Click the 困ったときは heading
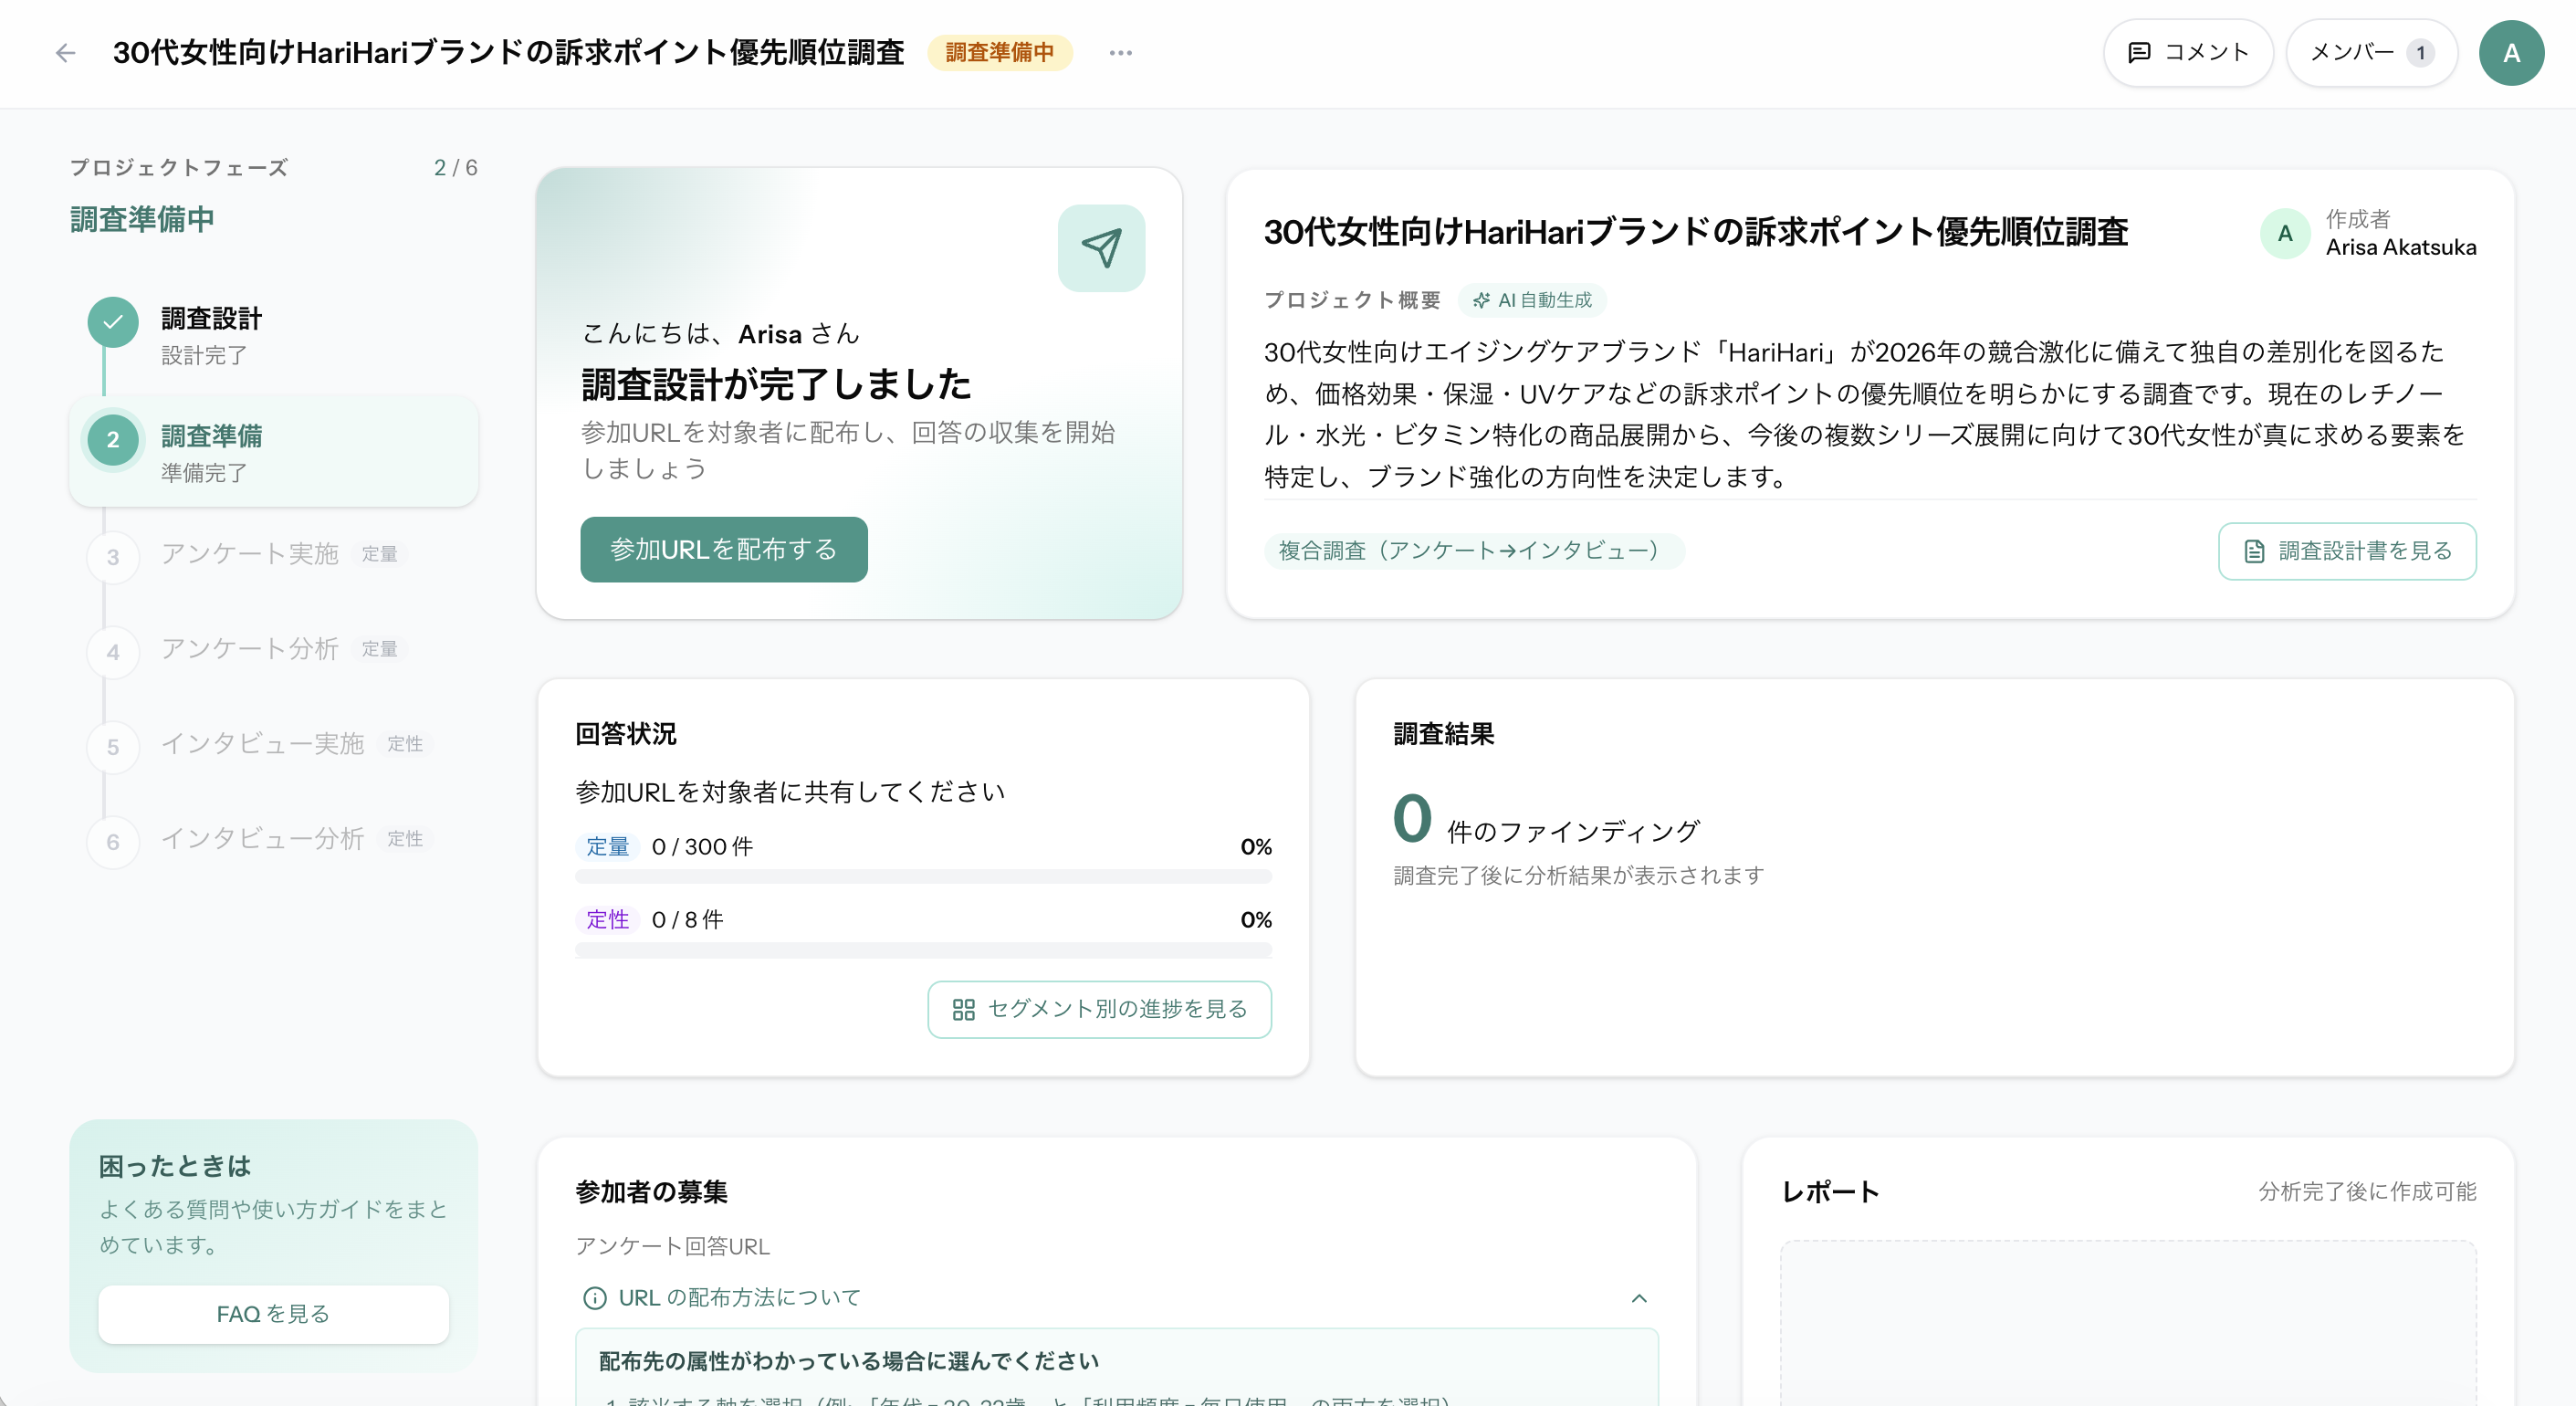This screenshot has width=2576, height=1406. coord(175,1166)
